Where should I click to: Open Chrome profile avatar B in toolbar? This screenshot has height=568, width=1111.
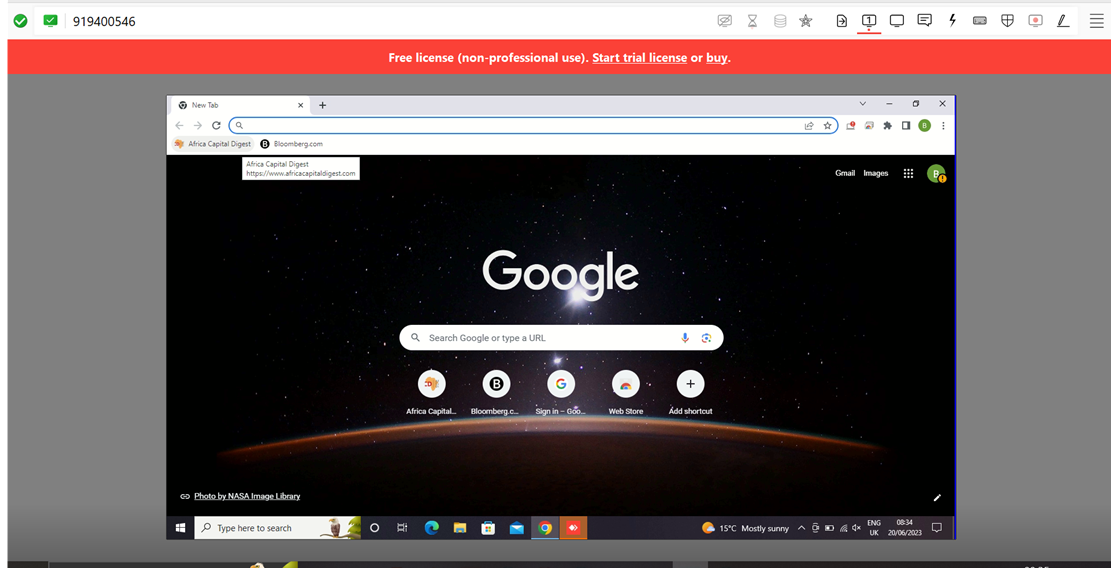[x=924, y=125]
